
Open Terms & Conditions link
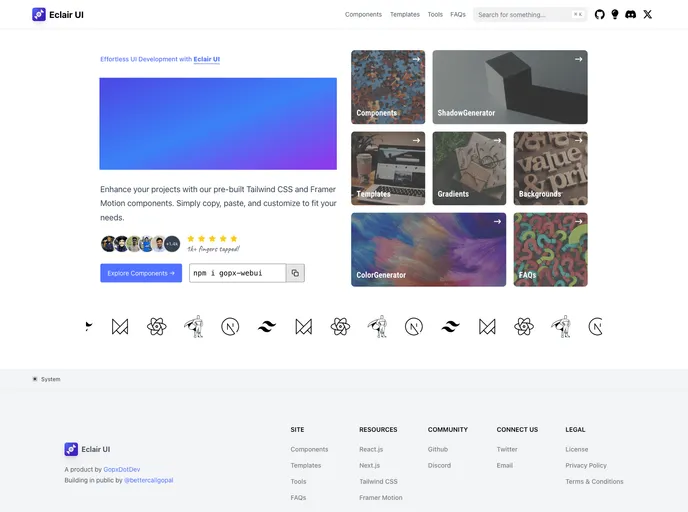point(594,482)
